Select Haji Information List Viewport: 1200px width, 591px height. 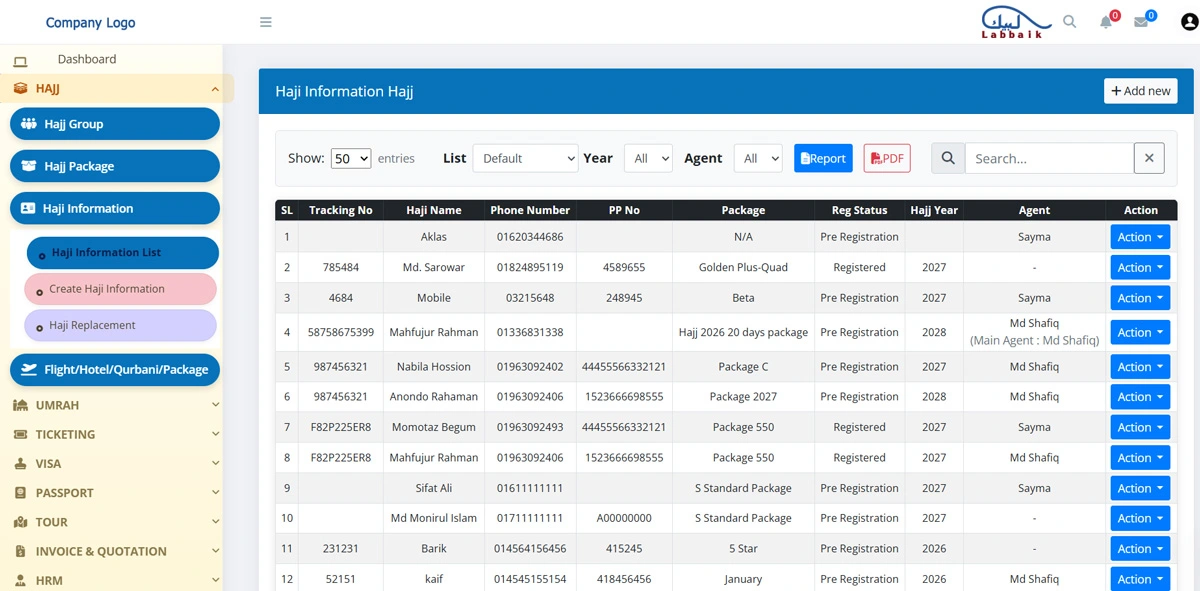click(x=122, y=253)
